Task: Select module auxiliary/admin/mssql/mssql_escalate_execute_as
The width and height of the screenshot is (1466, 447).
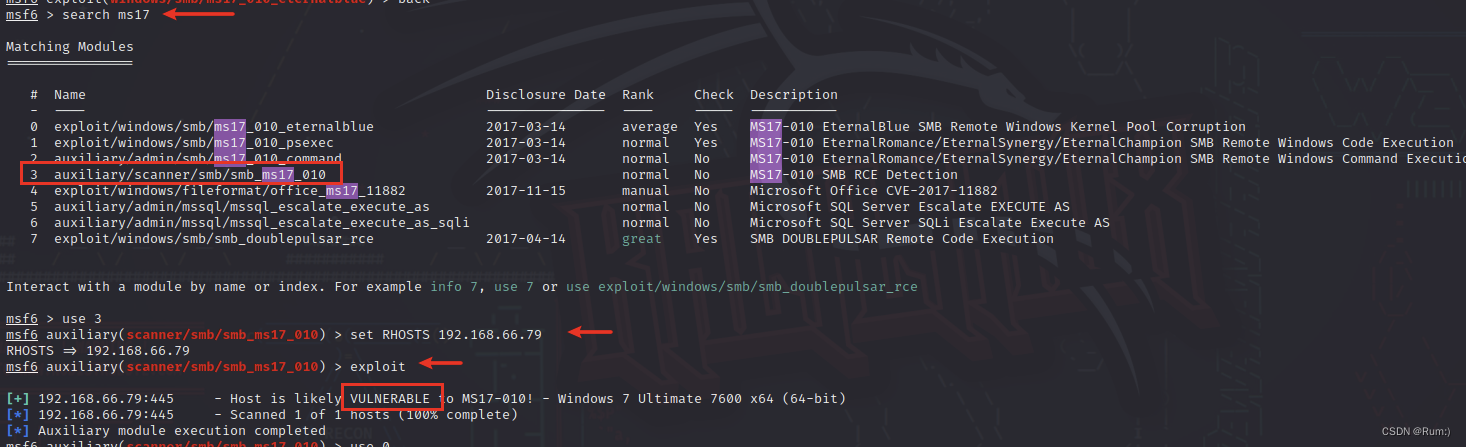Action: pos(242,207)
